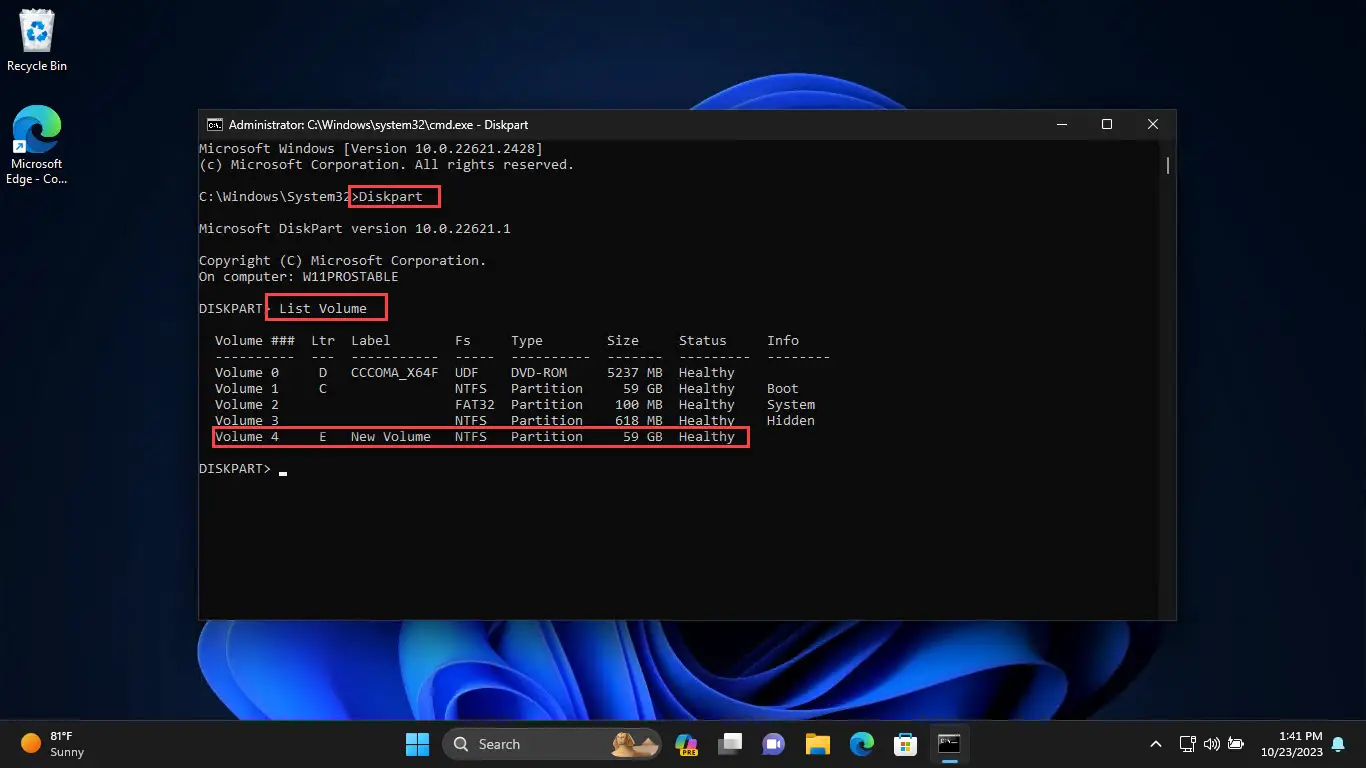Launch Microsoft Edge from taskbar
The image size is (1366, 768).
point(862,744)
